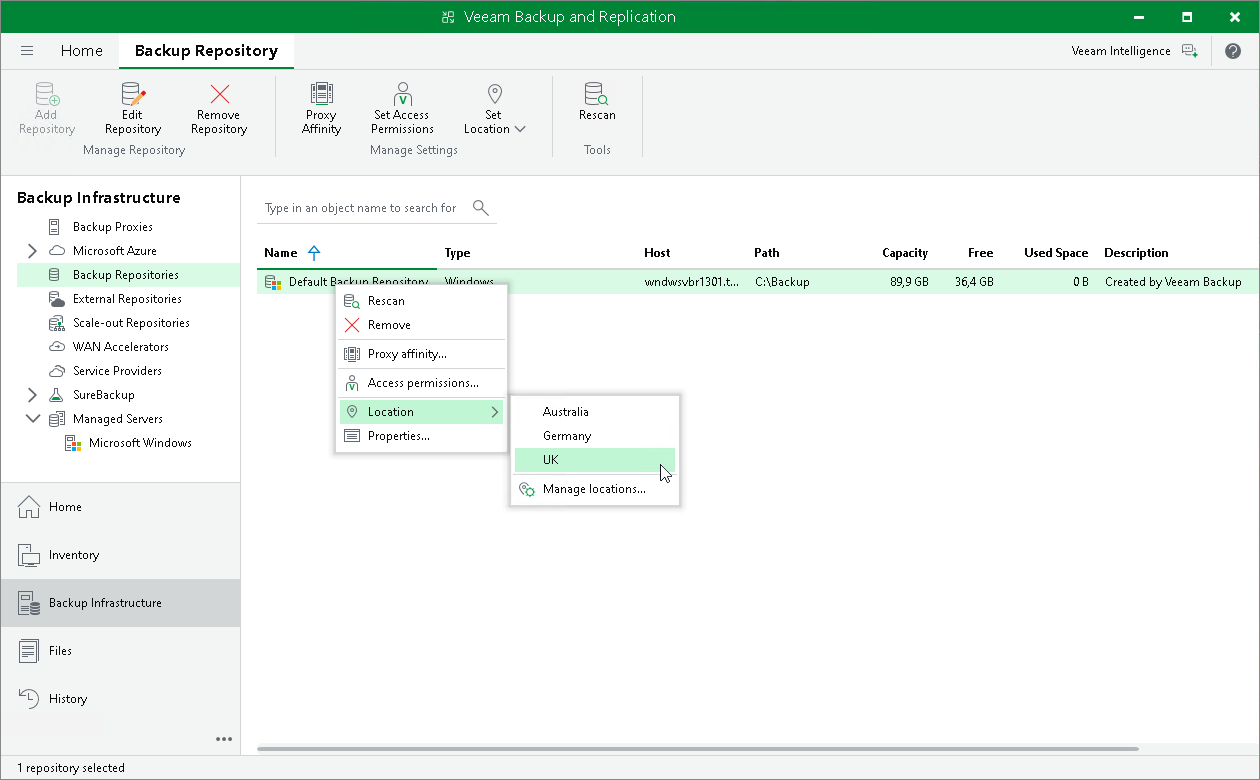Sort by the Path column header

767,253
